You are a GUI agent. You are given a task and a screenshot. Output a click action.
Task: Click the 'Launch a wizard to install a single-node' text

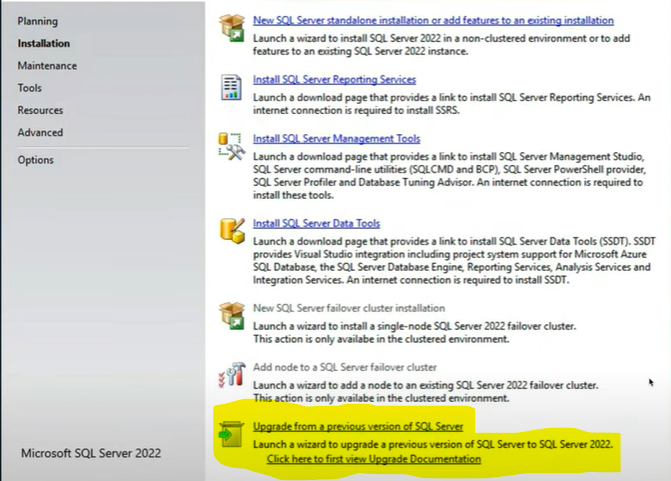pyautogui.click(x=414, y=326)
